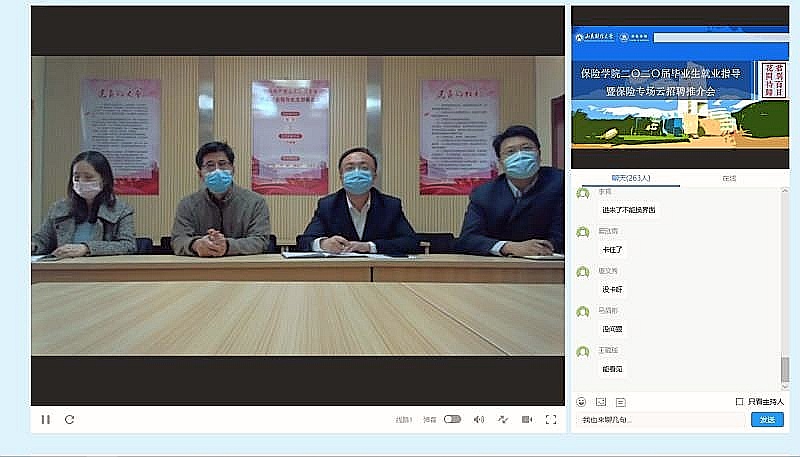Open the 线路1 line selector
The width and height of the screenshot is (800, 457).
[403, 420]
